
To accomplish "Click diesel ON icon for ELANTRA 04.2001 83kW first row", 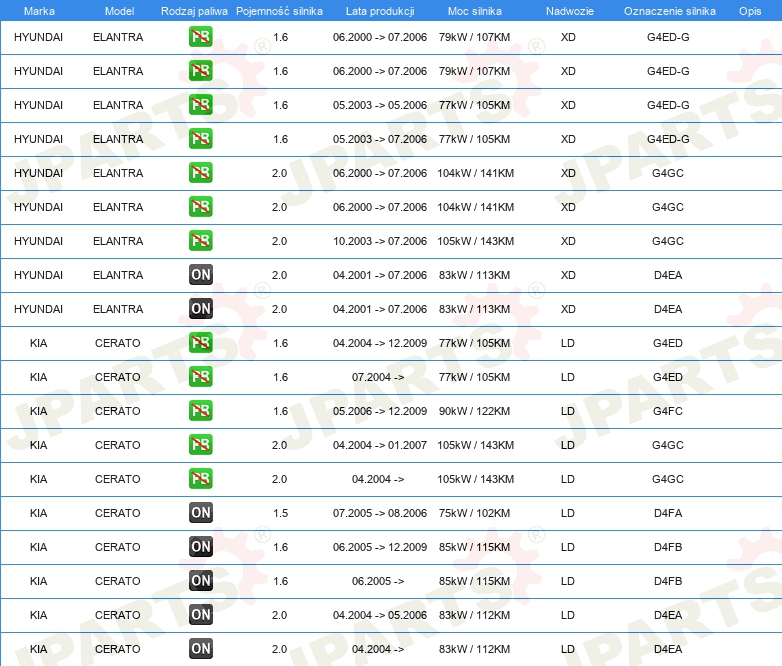I will click(200, 275).
